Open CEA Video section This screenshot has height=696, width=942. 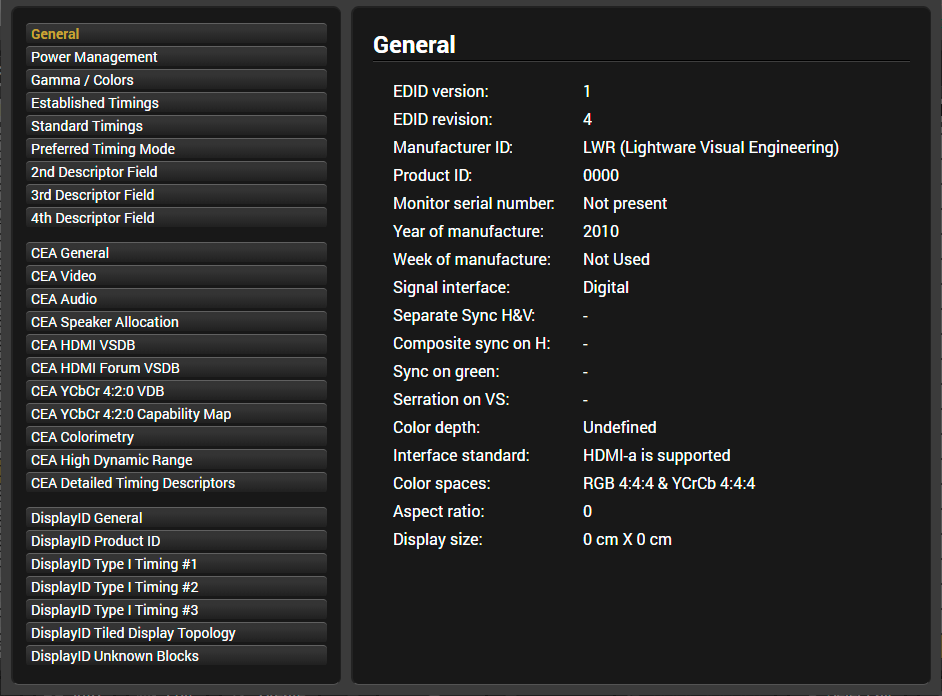coord(176,276)
